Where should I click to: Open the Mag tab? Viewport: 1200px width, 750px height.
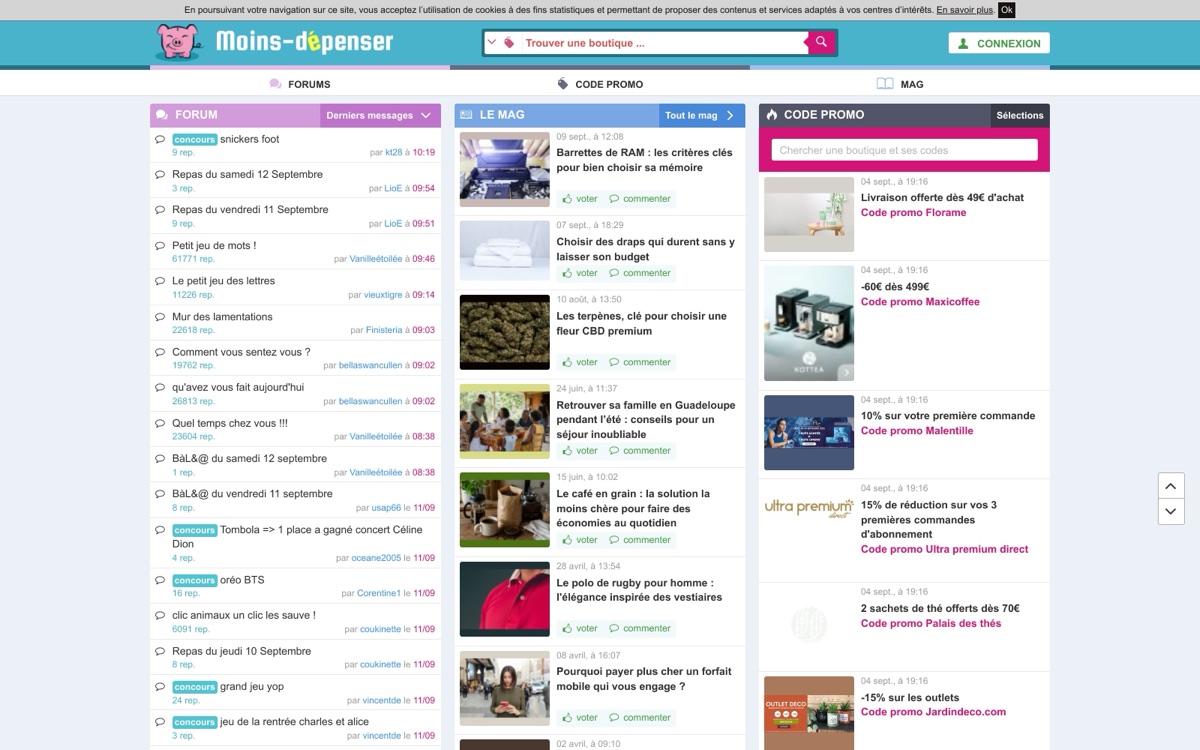[x=900, y=84]
